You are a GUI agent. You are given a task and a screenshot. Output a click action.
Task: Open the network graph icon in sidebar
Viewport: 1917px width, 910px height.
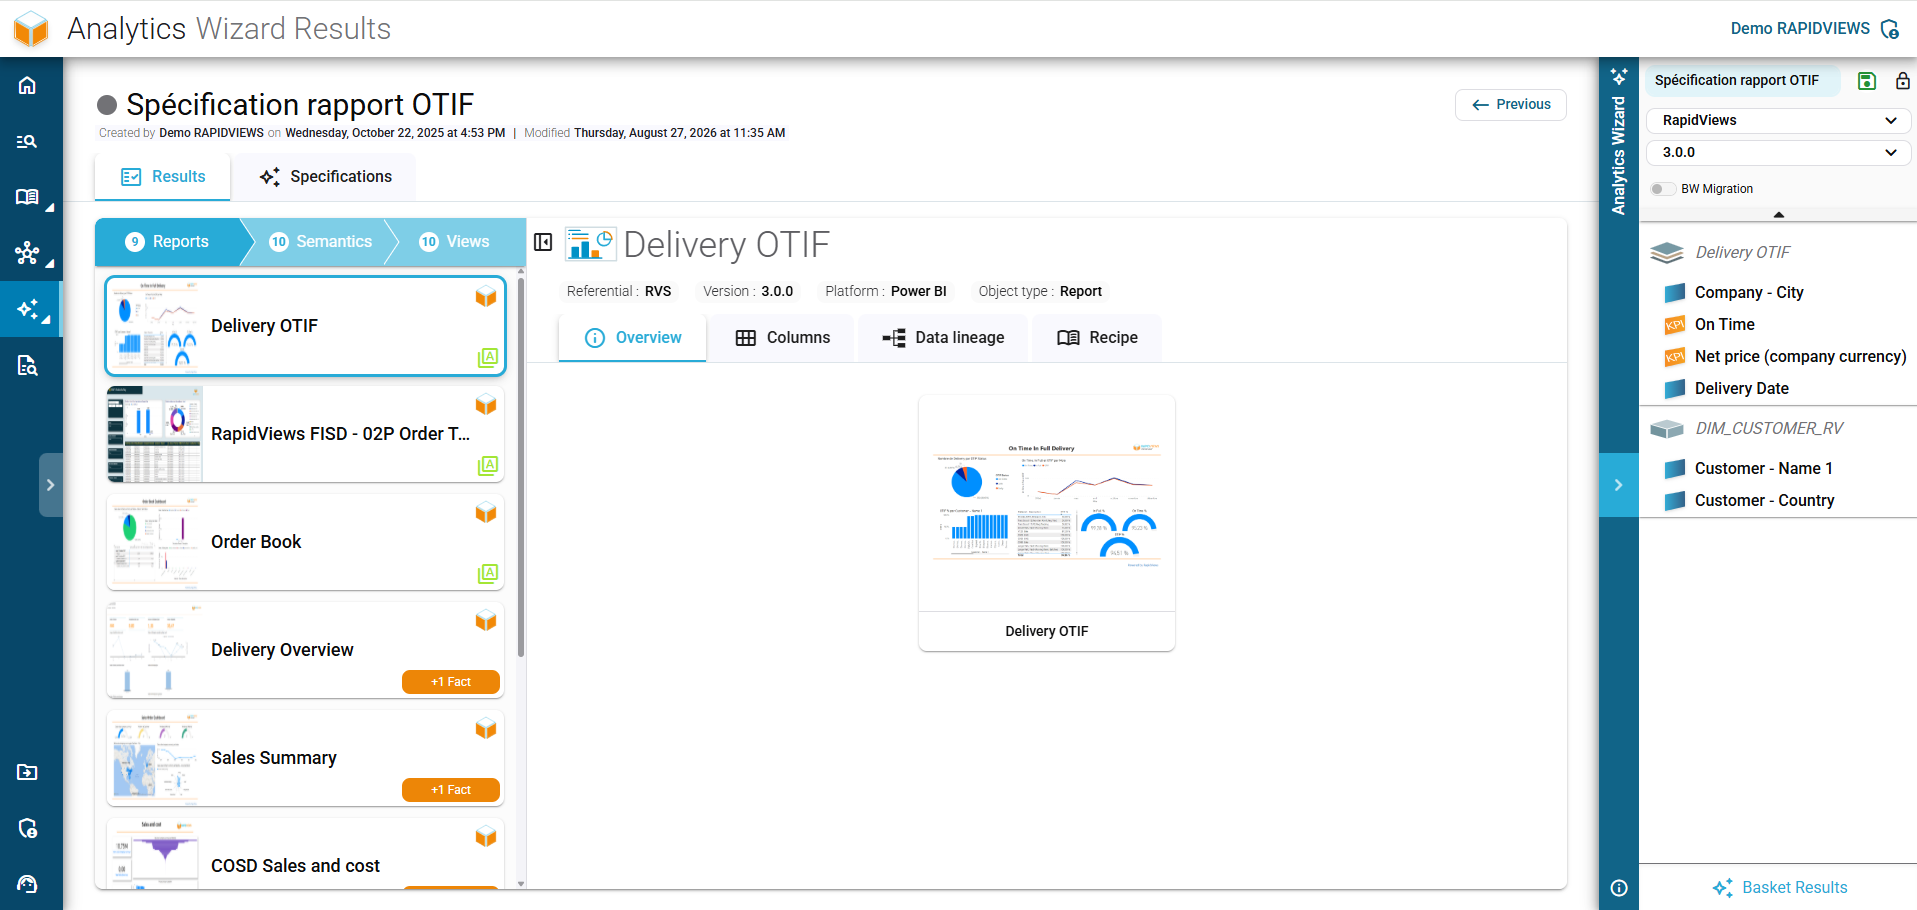(27, 253)
